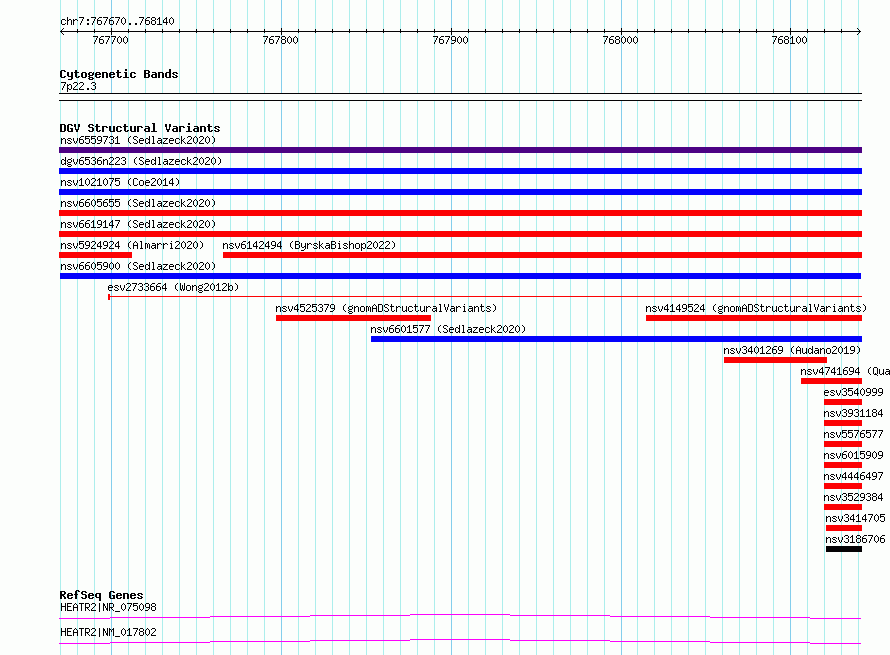Select the blue nsv6601577 variant bar
This screenshot has height=655, width=890.
click(x=616, y=339)
